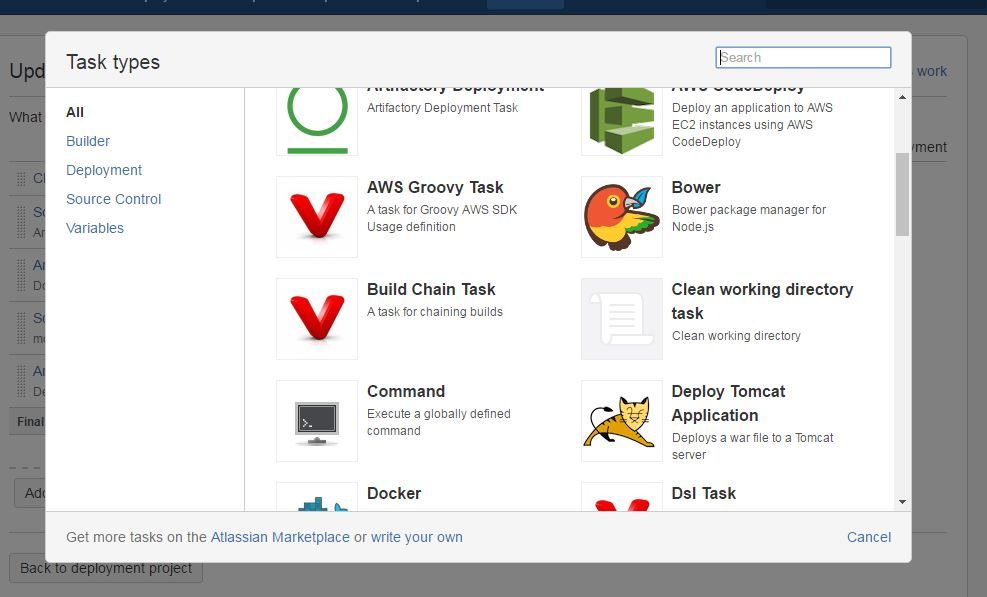Screen dimensions: 987x597
Task: Choose the Bower bird icon
Action: [x=622, y=217]
